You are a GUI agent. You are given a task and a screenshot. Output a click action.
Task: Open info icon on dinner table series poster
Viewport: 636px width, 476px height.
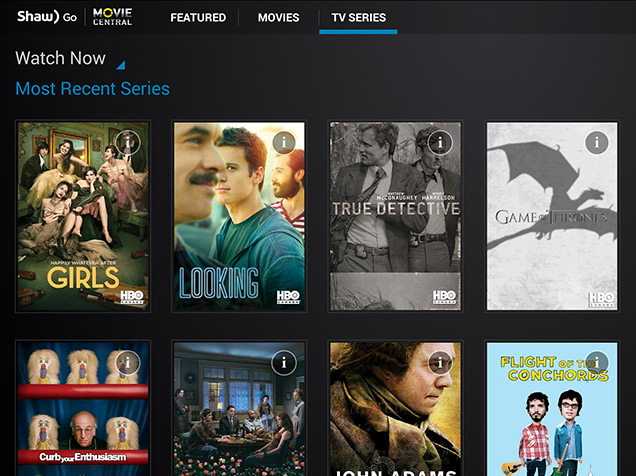284,362
